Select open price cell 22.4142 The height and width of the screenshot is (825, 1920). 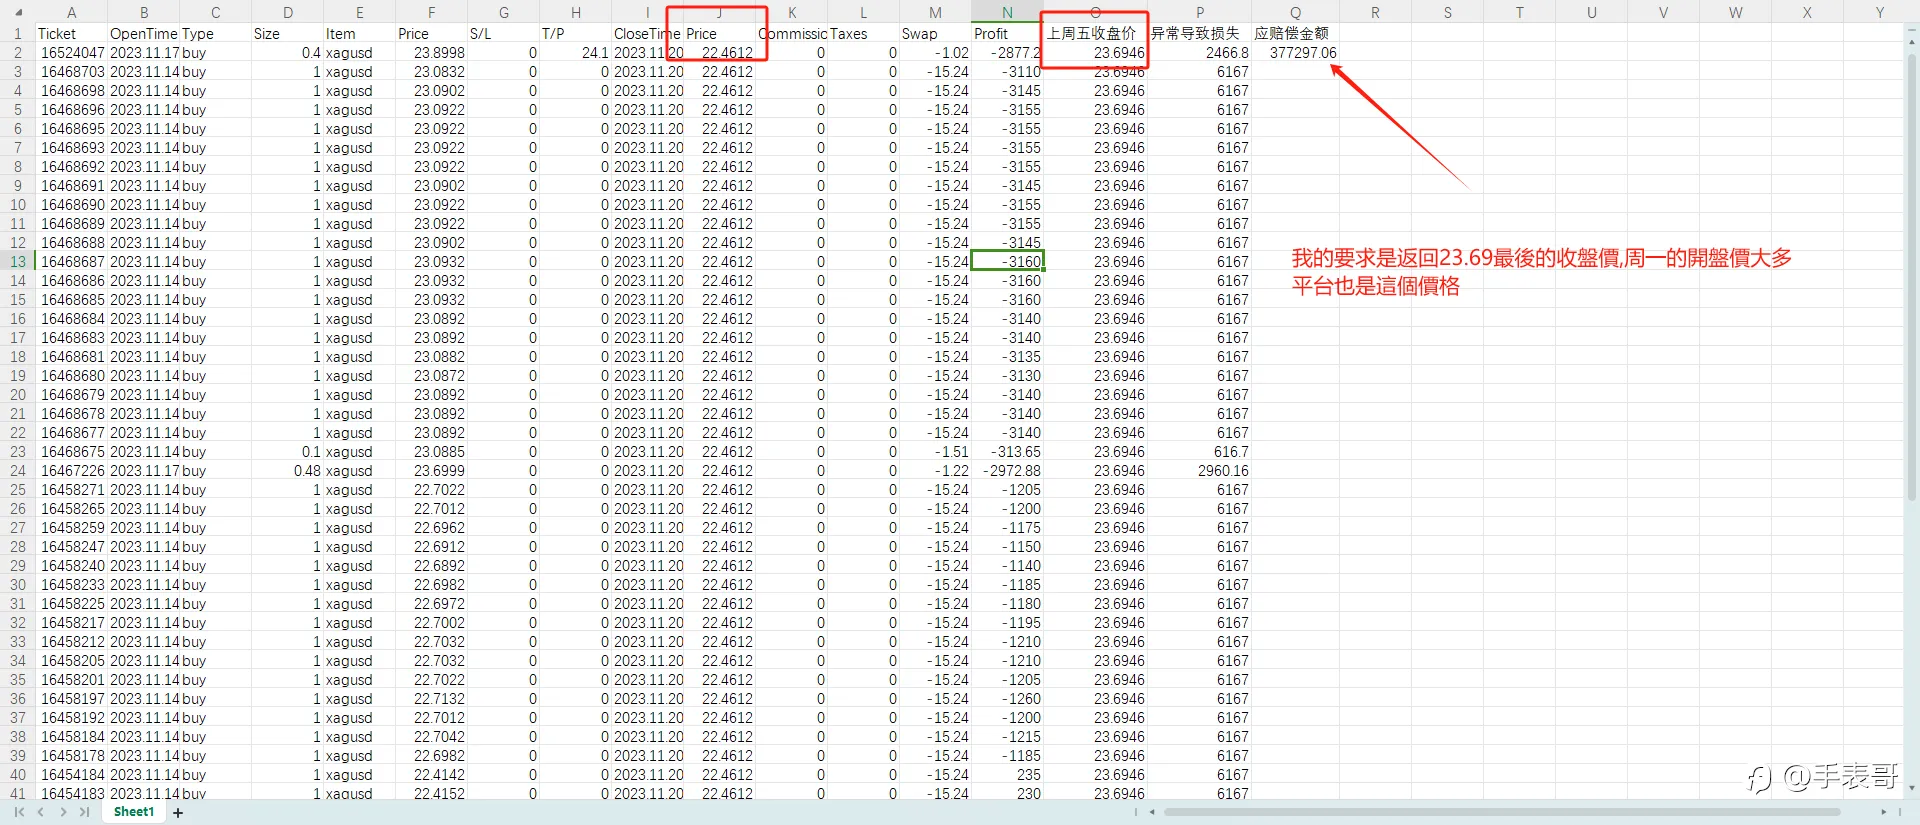[x=432, y=774]
